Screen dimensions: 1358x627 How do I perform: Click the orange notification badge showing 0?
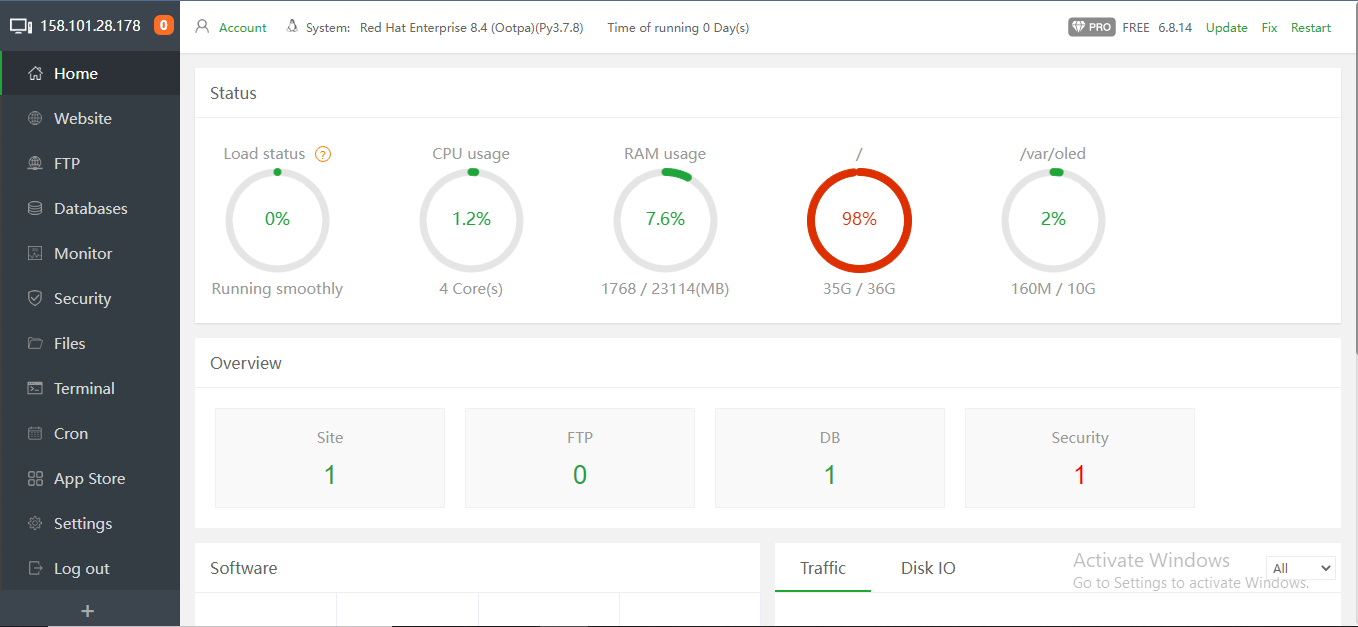pos(164,26)
